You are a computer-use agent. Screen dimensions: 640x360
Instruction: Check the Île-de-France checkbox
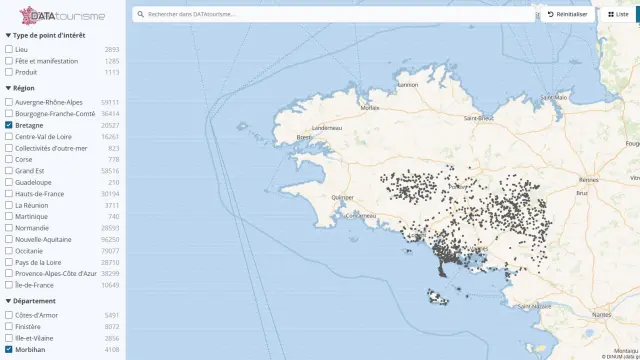(x=9, y=285)
